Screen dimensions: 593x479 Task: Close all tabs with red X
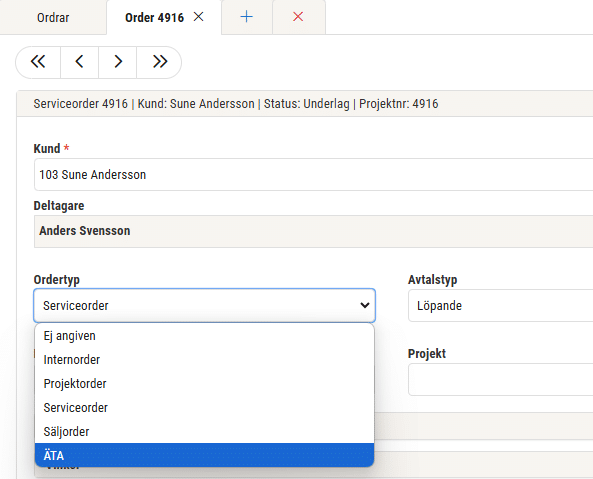point(298,17)
